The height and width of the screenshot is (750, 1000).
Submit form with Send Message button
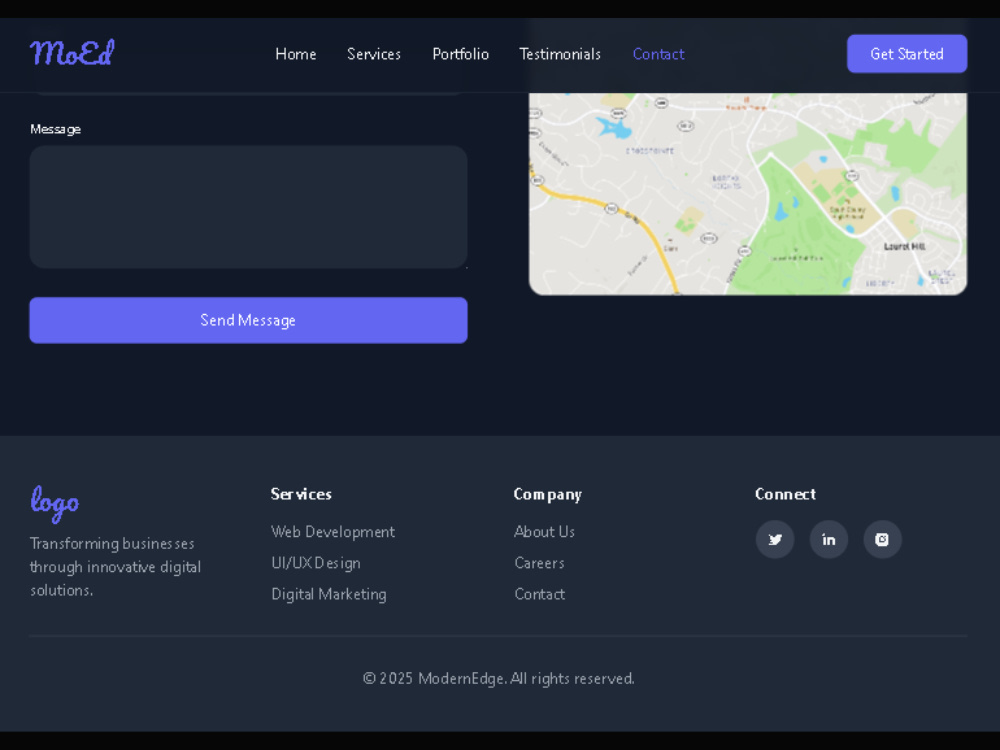248,320
